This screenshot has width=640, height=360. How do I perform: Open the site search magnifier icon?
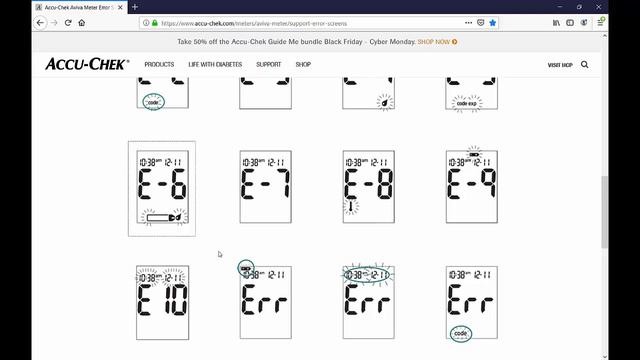[584, 64]
